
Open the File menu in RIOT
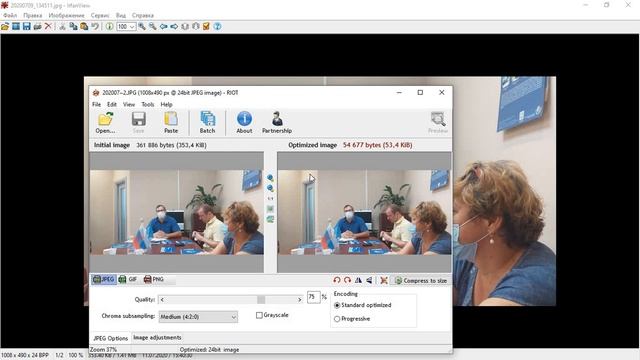96,104
